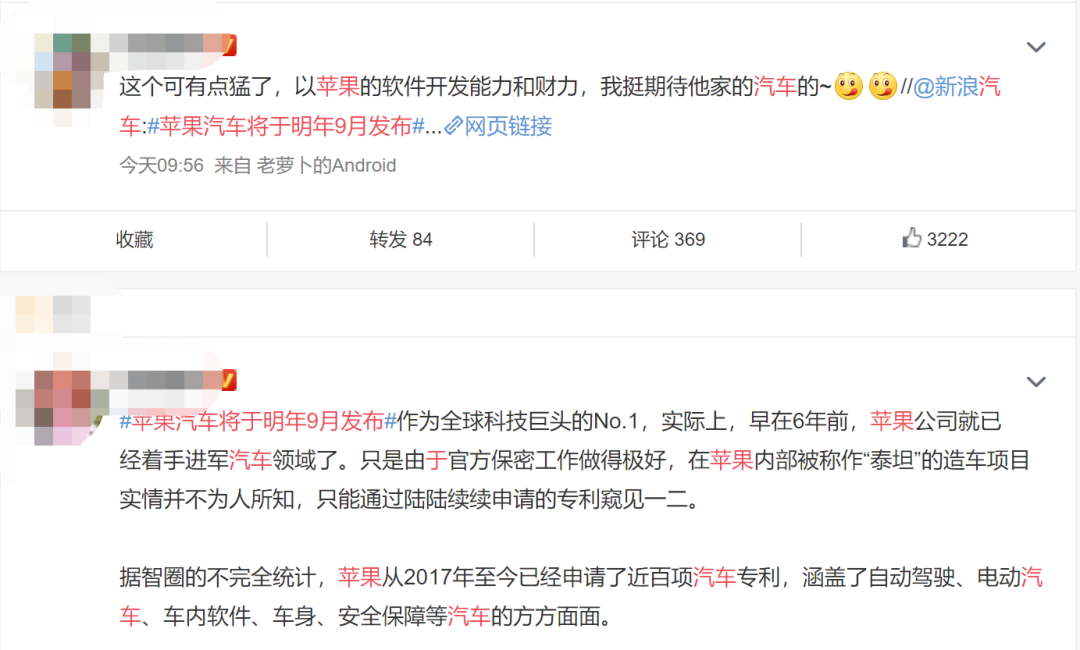
Task: Click the first licking-lips emoji
Action: pyautogui.click(x=849, y=87)
